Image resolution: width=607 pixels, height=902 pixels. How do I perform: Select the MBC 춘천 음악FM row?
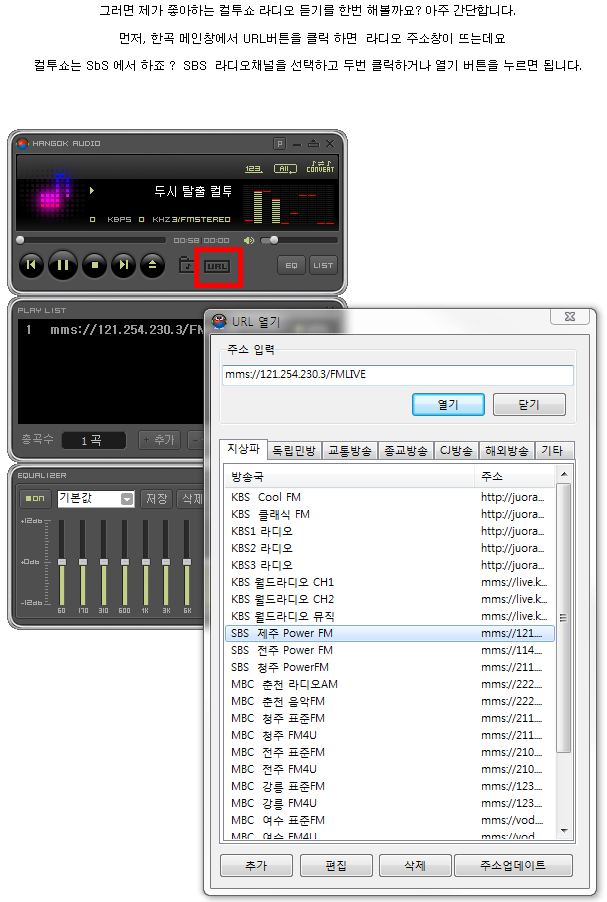[390, 701]
